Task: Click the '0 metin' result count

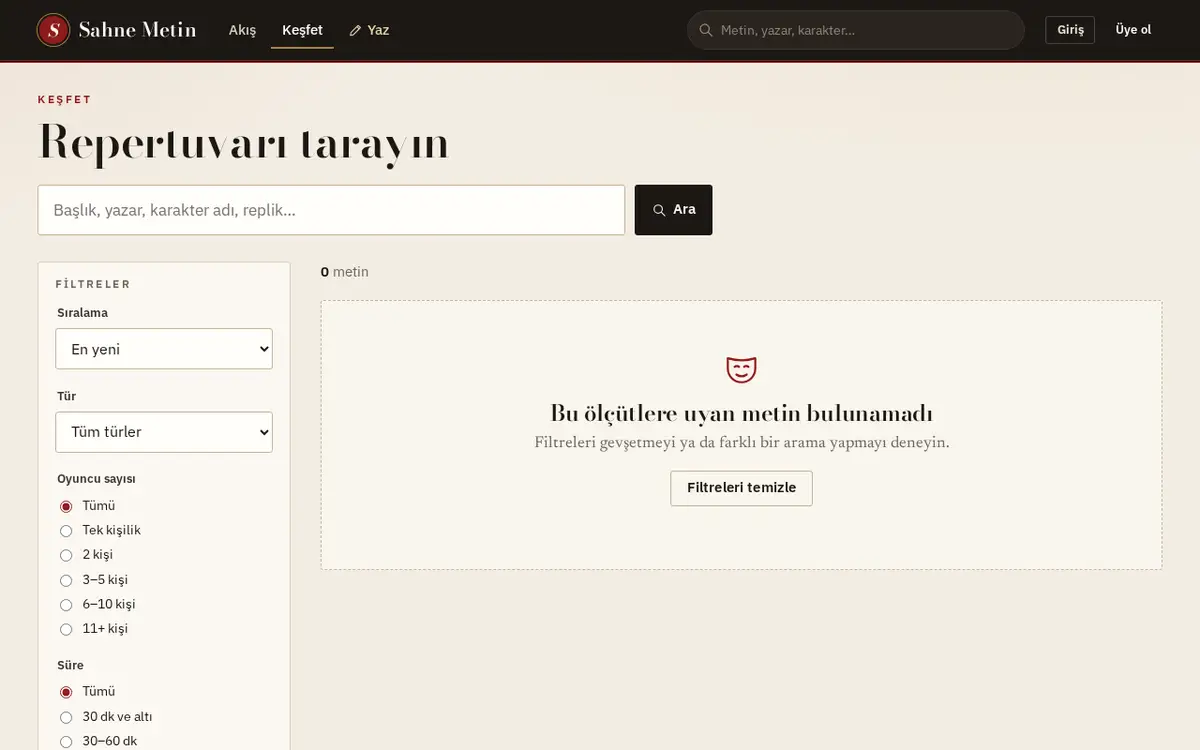Action: tap(345, 272)
